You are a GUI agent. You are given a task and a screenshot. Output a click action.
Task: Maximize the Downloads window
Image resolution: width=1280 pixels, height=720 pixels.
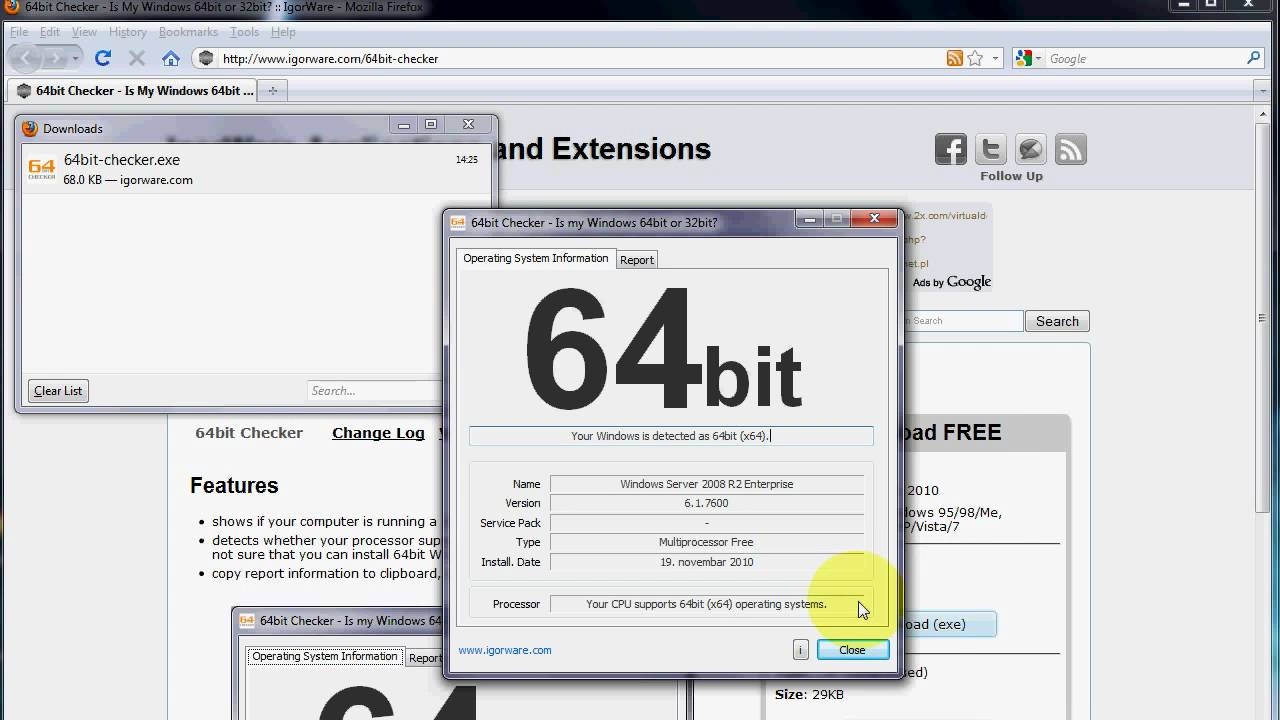point(431,125)
